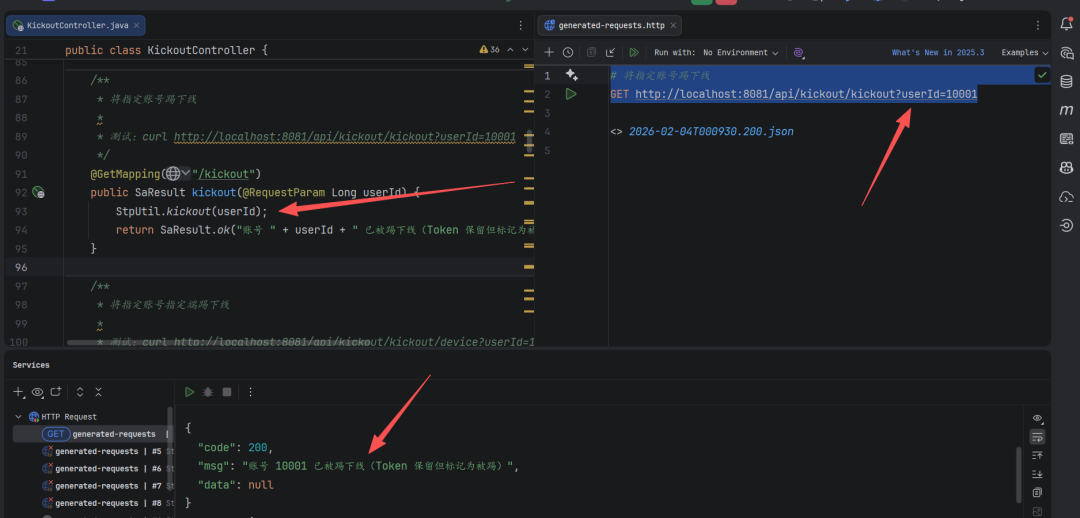Run the GET request on line 2
Image resolution: width=1080 pixels, height=518 pixels.
pos(570,94)
